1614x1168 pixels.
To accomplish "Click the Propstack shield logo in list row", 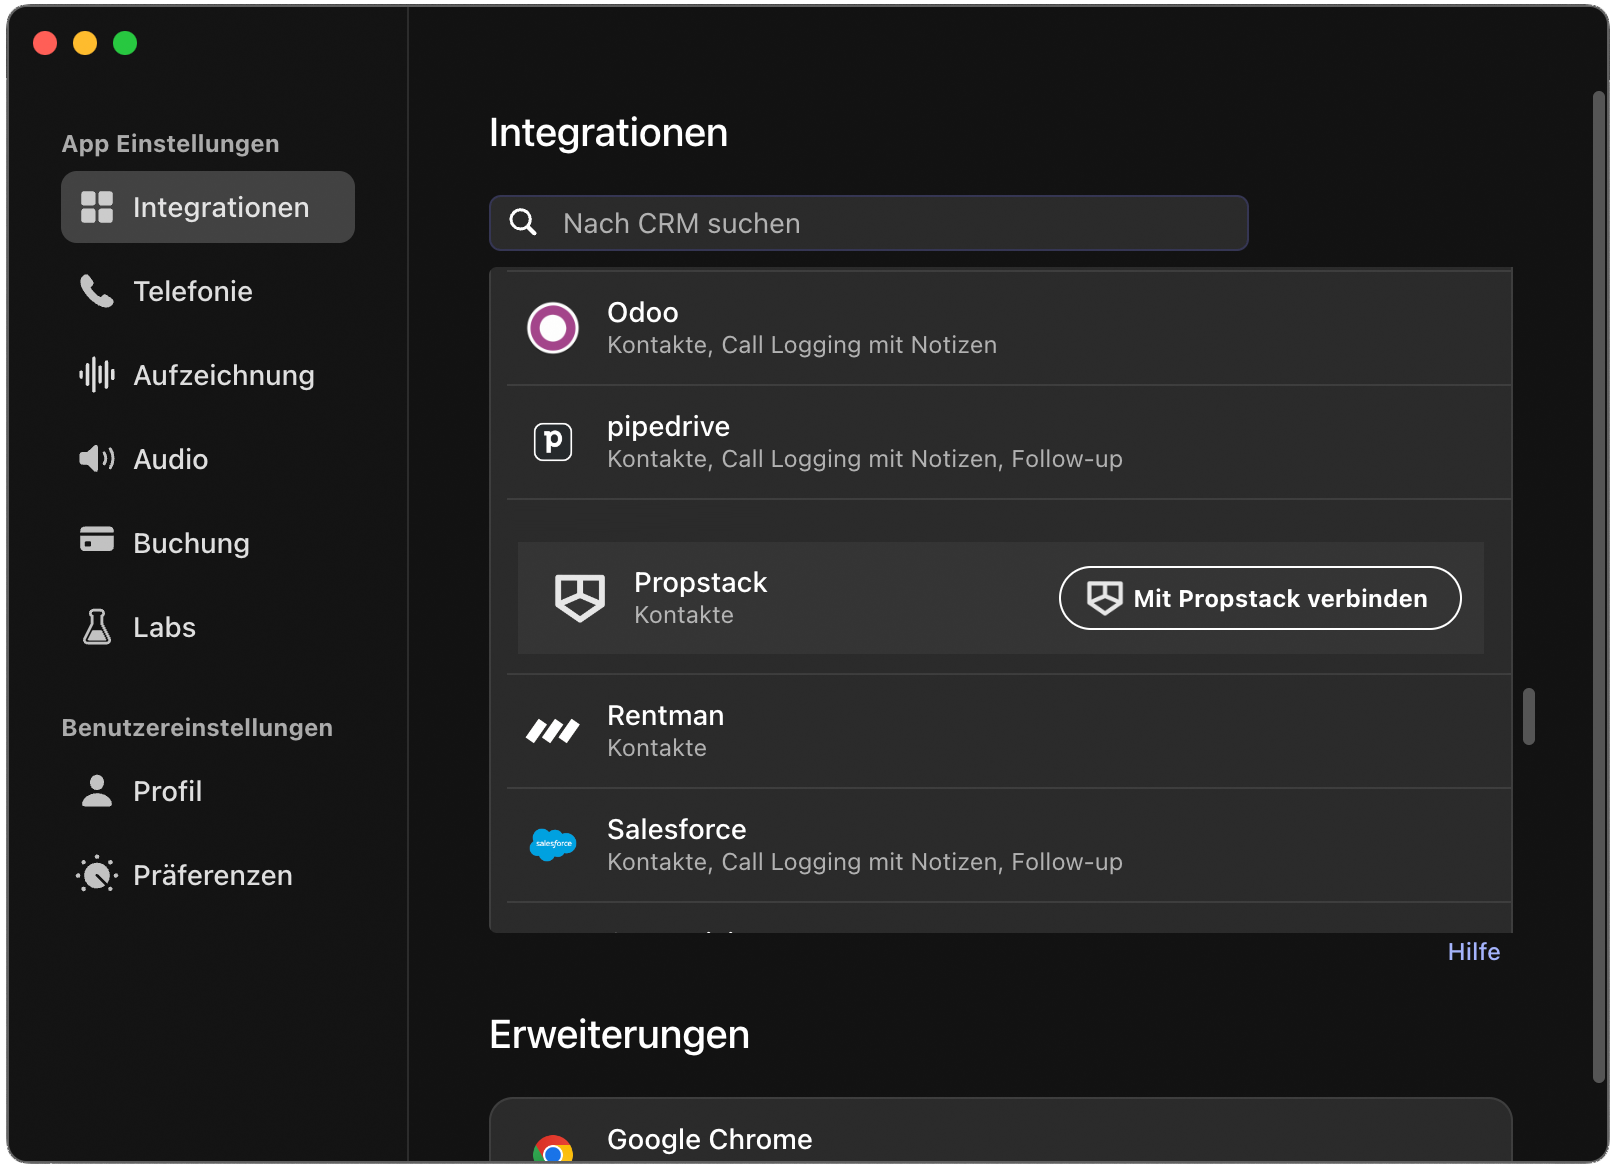I will [x=580, y=598].
